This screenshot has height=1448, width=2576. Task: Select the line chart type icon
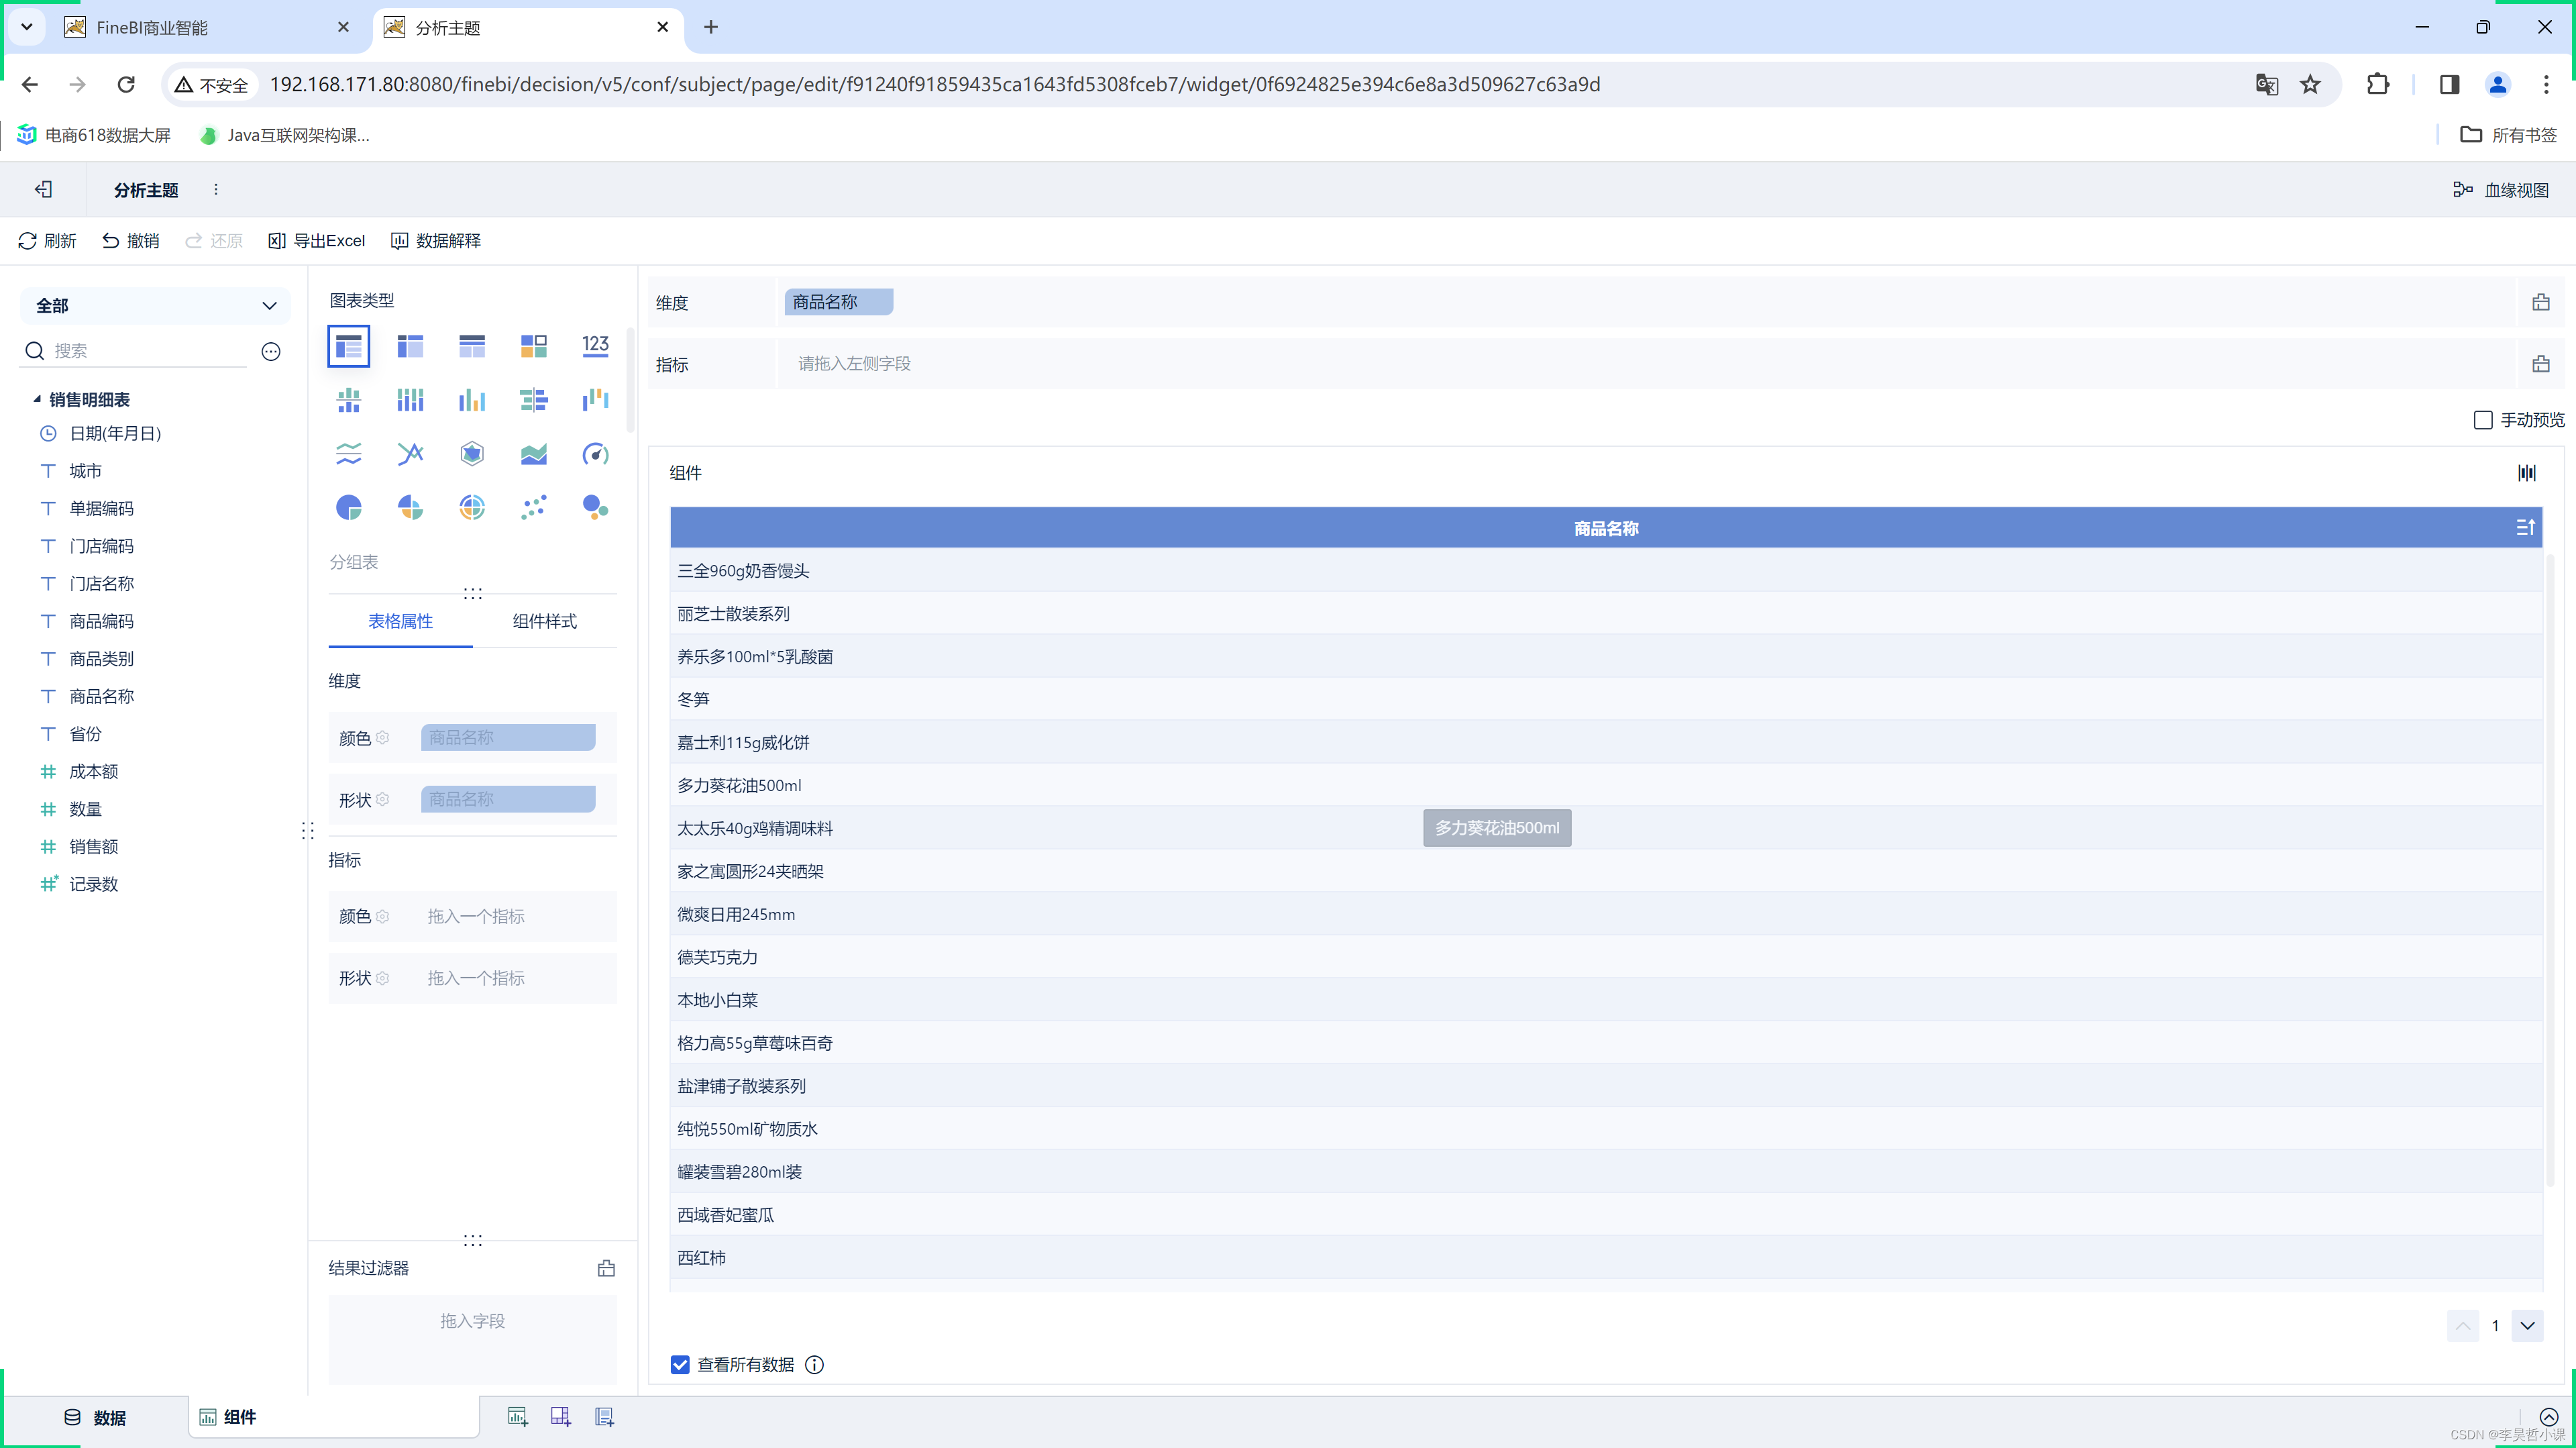(x=410, y=454)
